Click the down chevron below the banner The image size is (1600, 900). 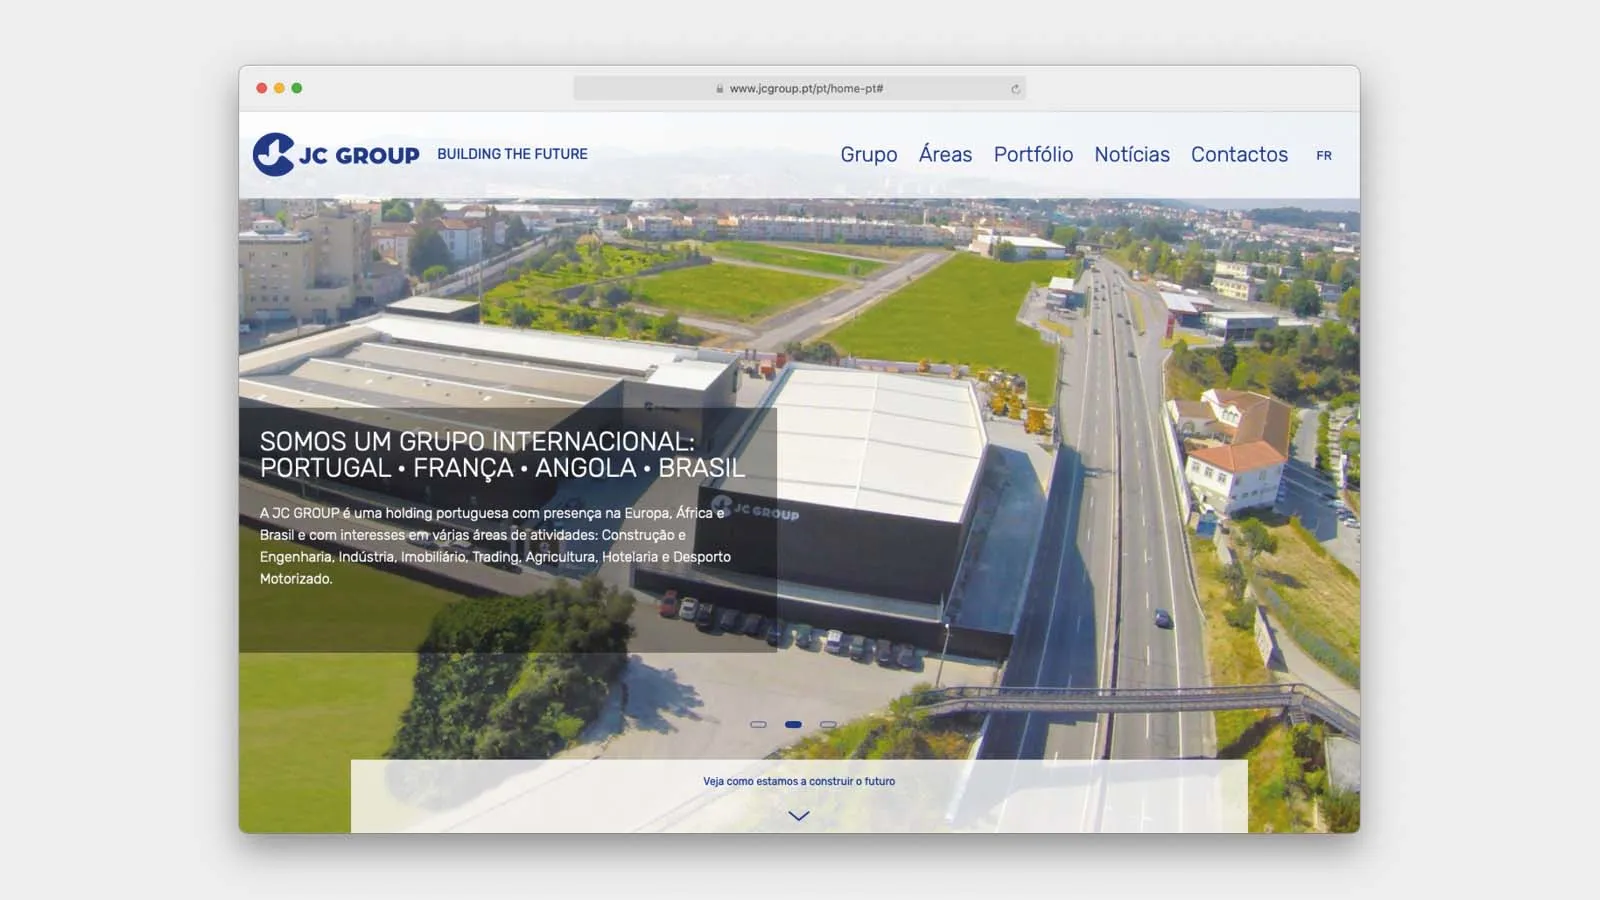tap(799, 816)
